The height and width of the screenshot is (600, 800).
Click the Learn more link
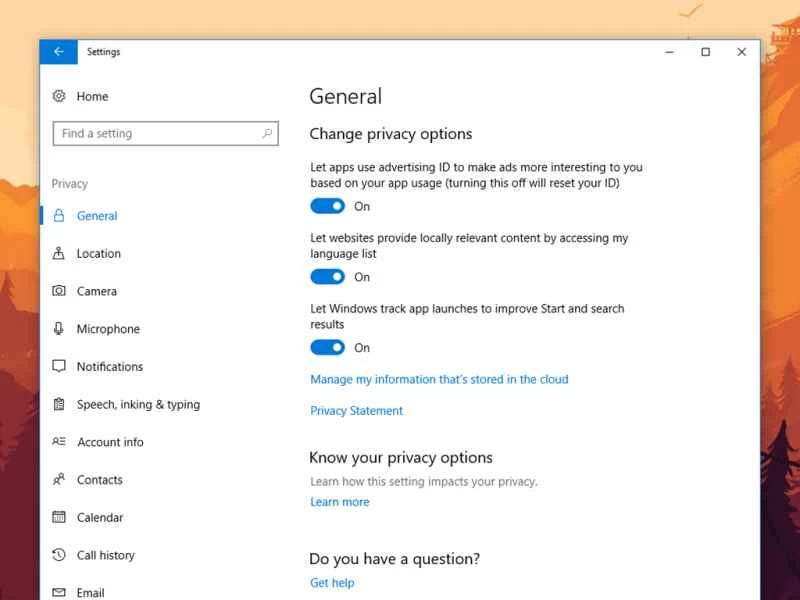[340, 501]
